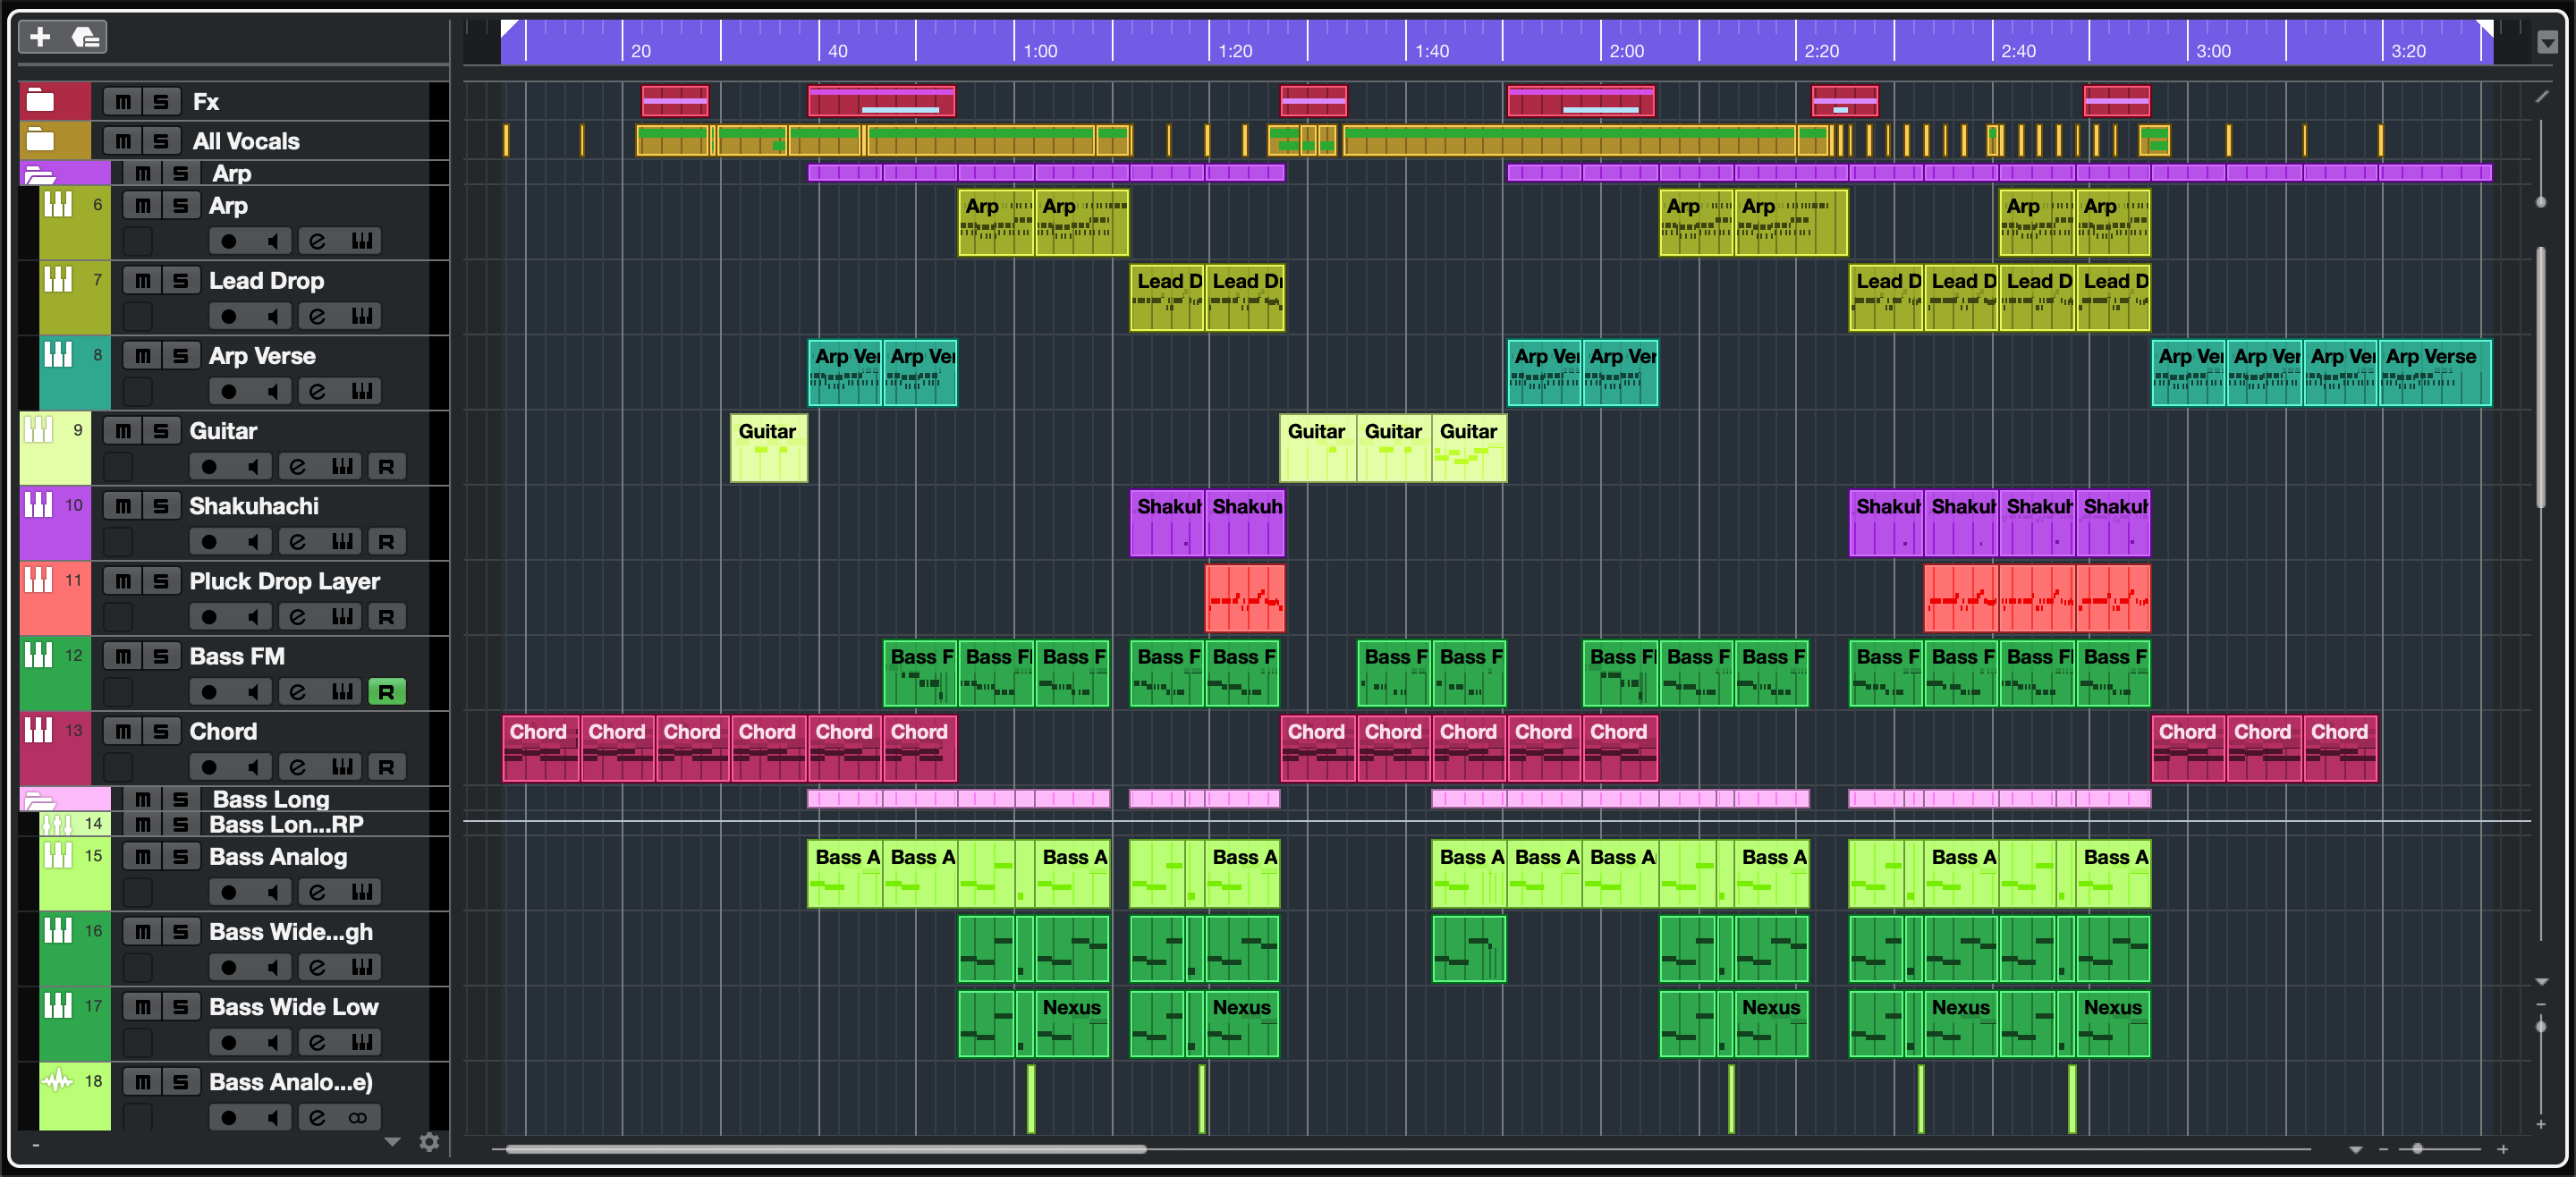2576x1177 pixels.
Task: Select the Bass Wide Low track name
Action: [x=293, y=1006]
